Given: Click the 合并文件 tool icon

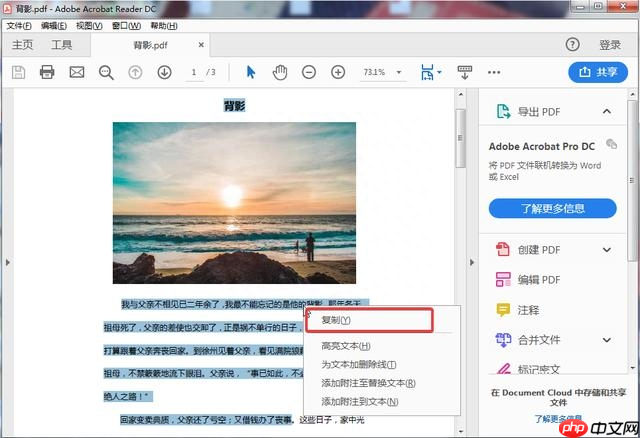Looking at the screenshot, I should point(503,340).
